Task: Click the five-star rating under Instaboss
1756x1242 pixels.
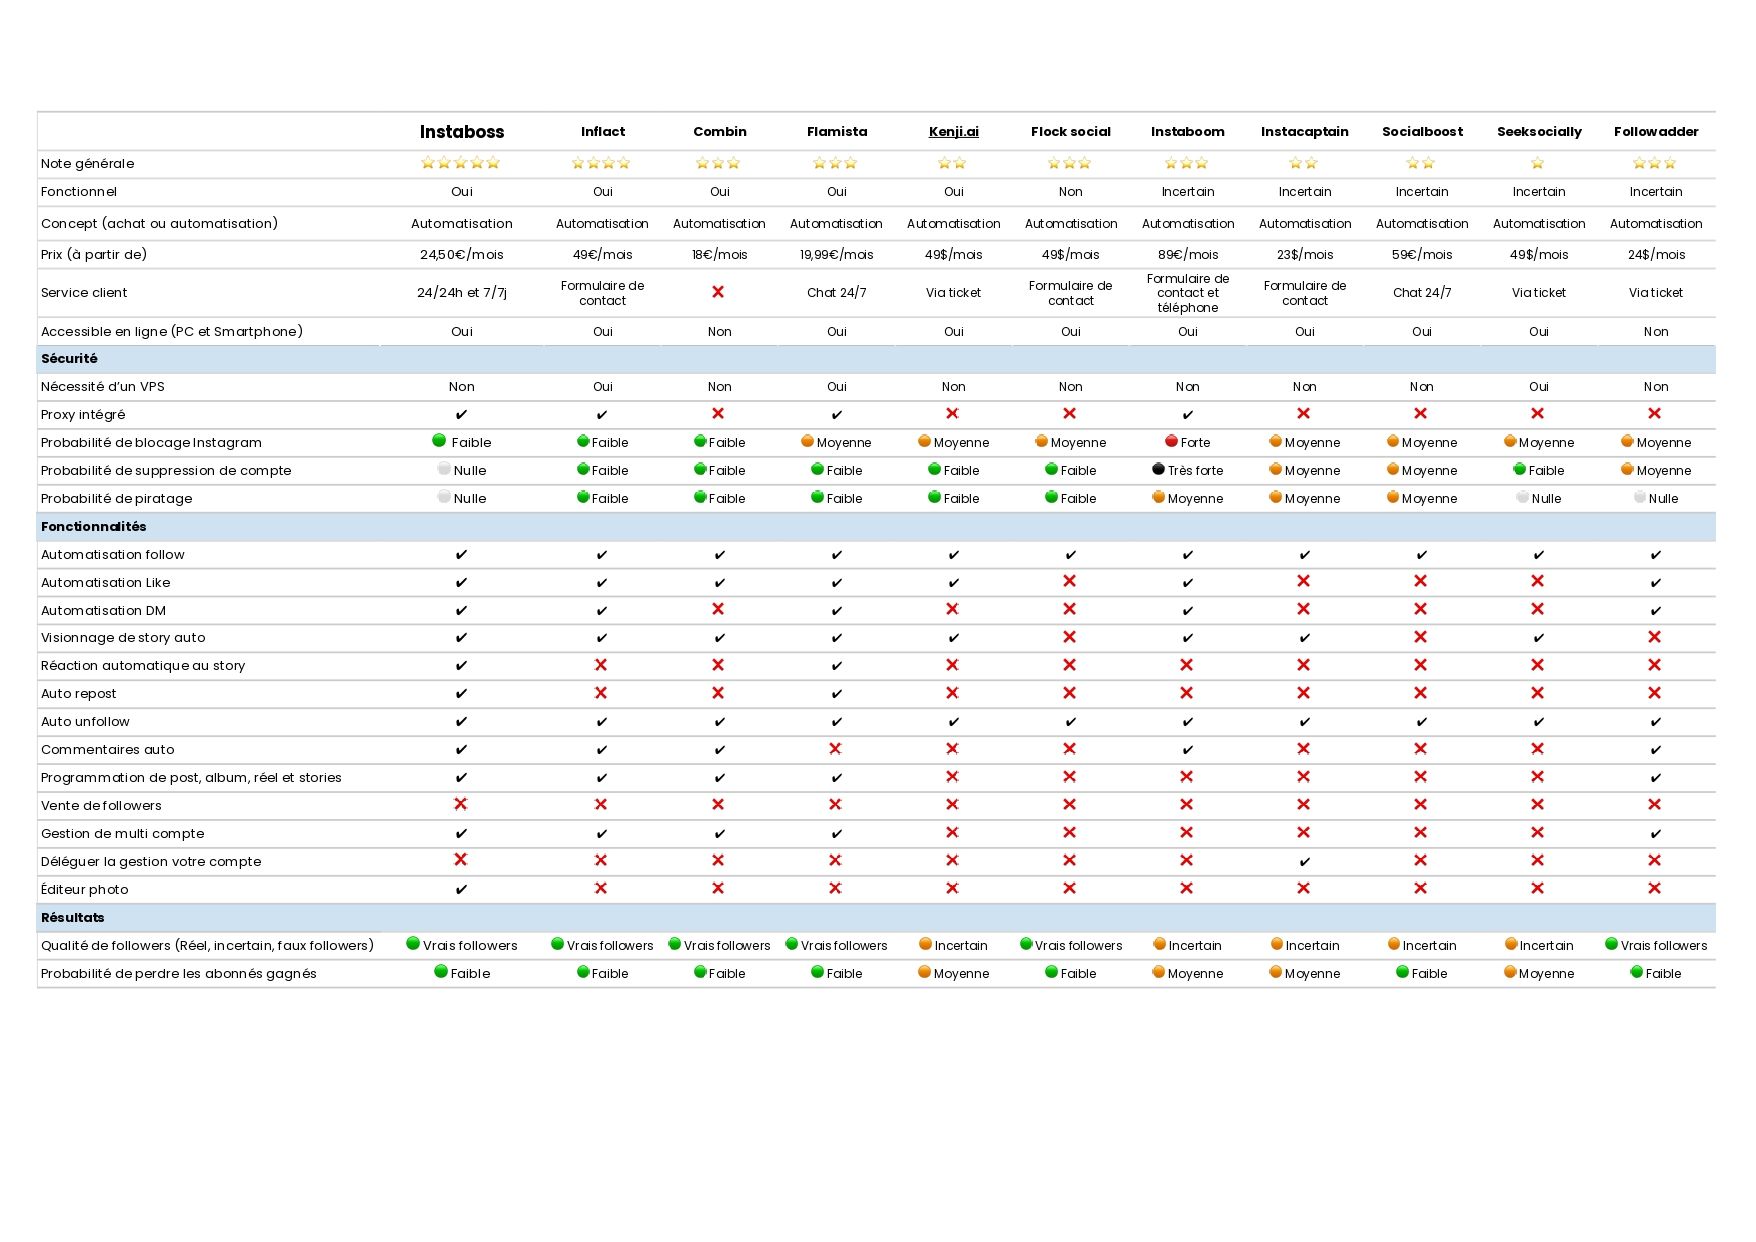Action: click(x=461, y=163)
